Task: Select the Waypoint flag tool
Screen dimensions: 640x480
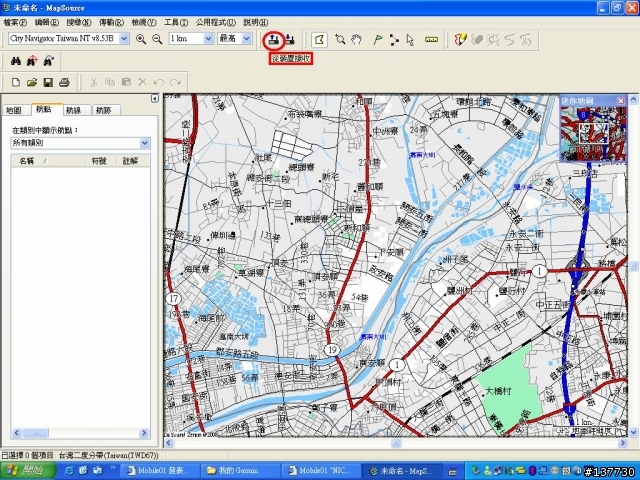Action: click(378, 40)
